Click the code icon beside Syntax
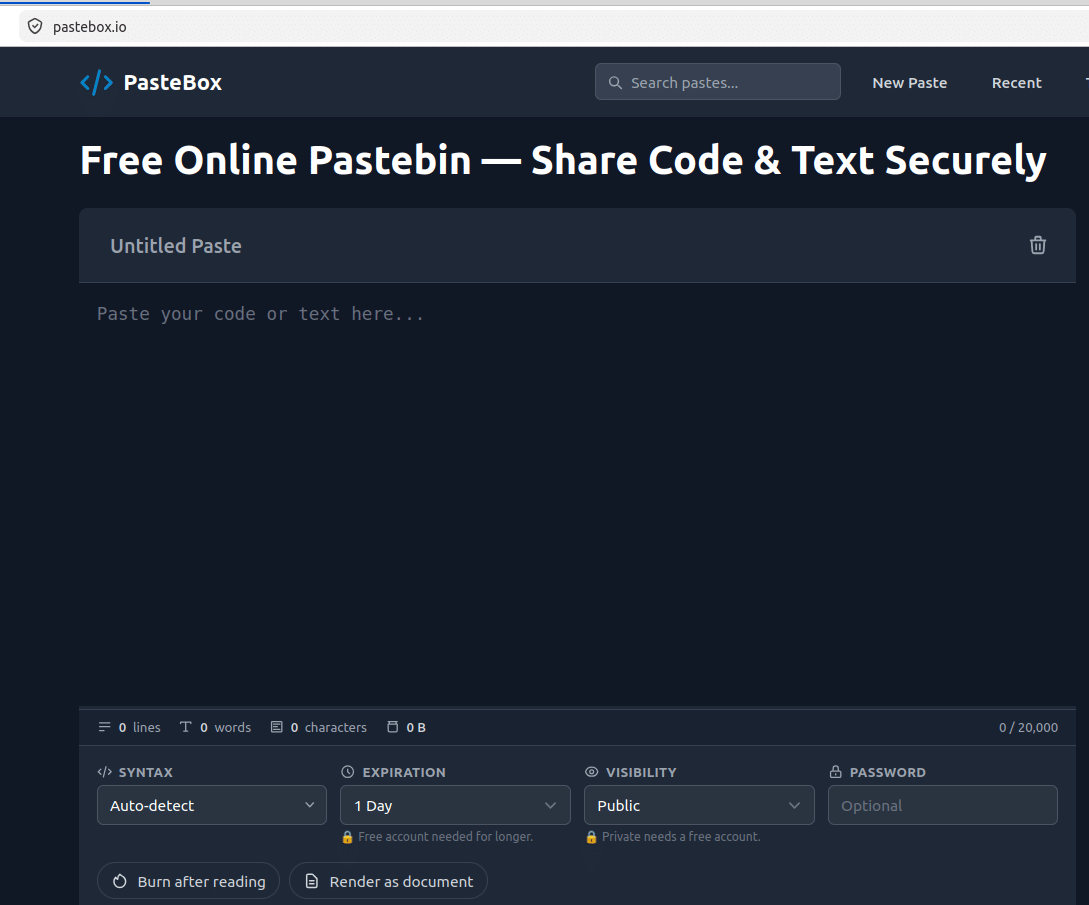 (x=104, y=772)
